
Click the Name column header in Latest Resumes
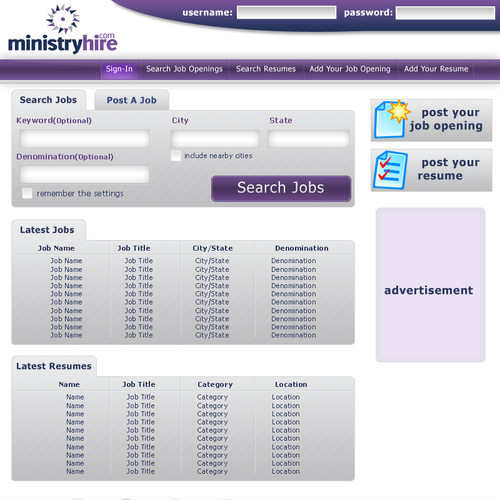[x=69, y=384]
